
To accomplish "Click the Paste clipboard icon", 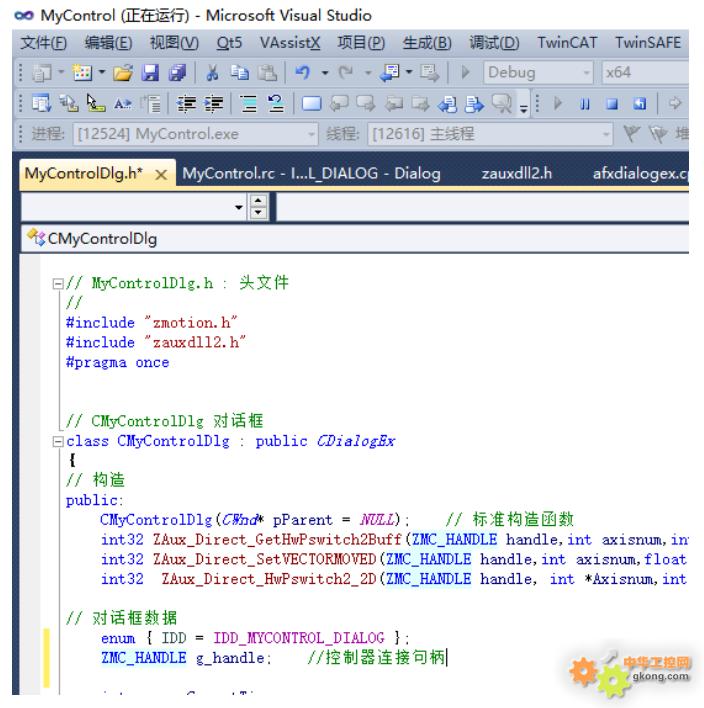I will pyautogui.click(x=267, y=73).
